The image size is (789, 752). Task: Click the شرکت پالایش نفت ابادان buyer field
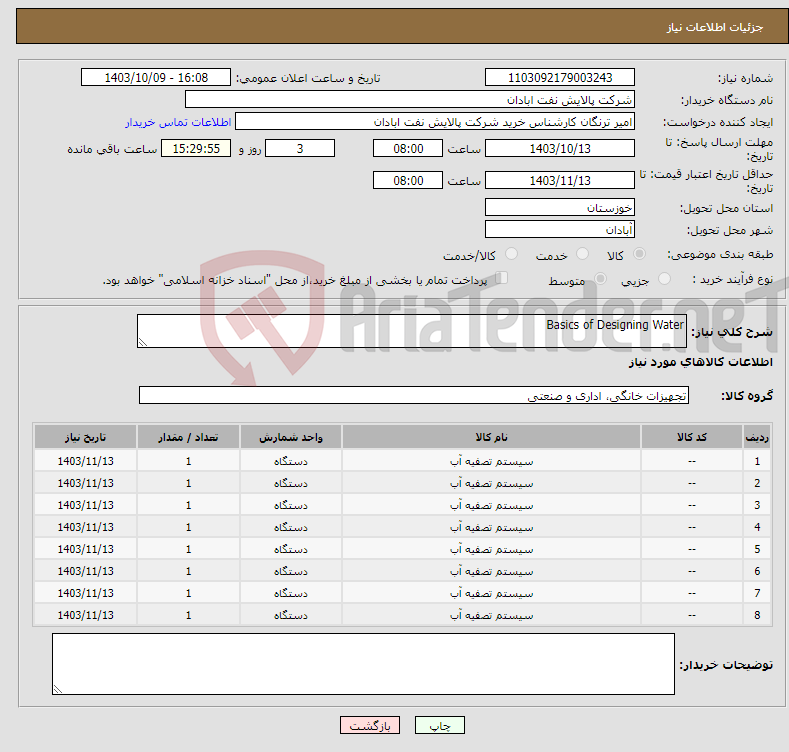tap(410, 100)
